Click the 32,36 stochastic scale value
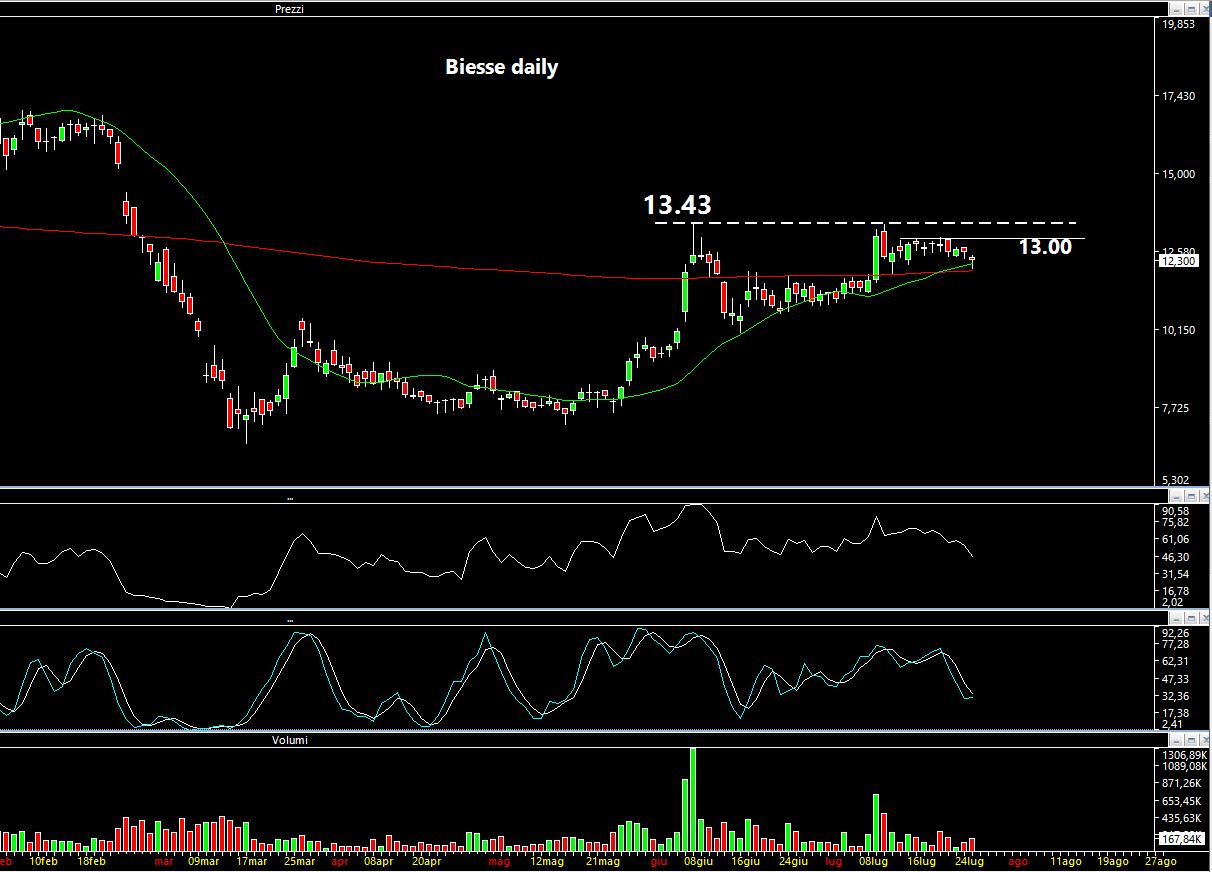The image size is (1212, 872). (1175, 696)
